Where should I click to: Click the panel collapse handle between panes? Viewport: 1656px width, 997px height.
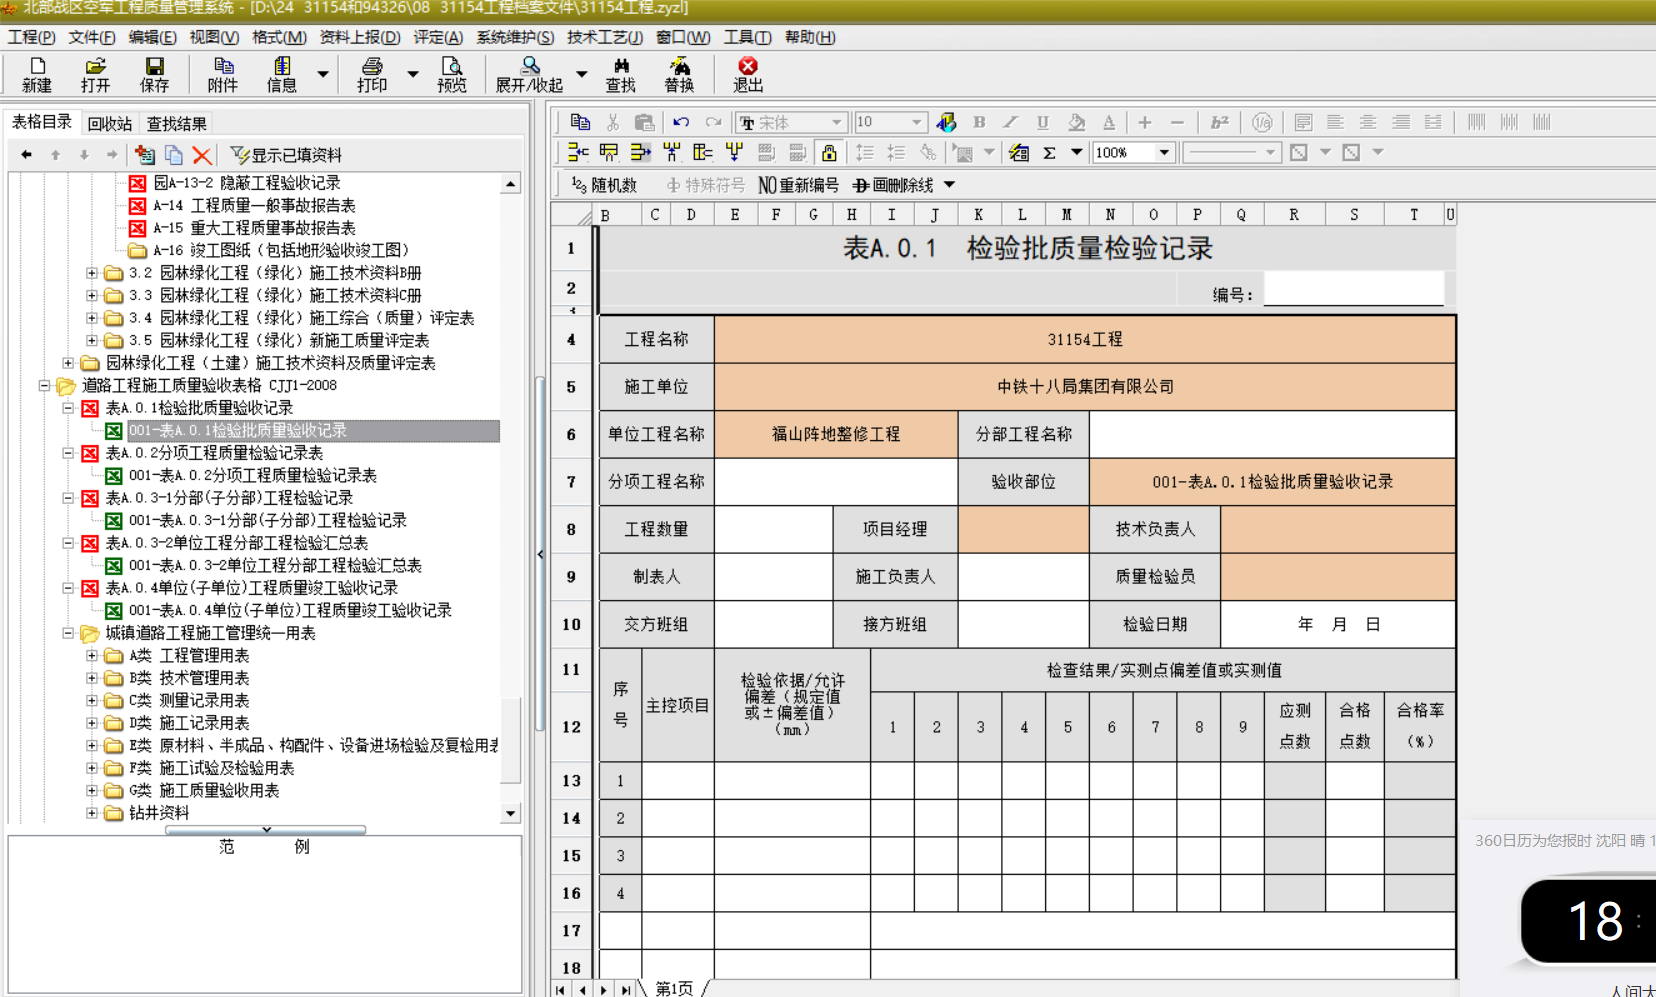[540, 553]
